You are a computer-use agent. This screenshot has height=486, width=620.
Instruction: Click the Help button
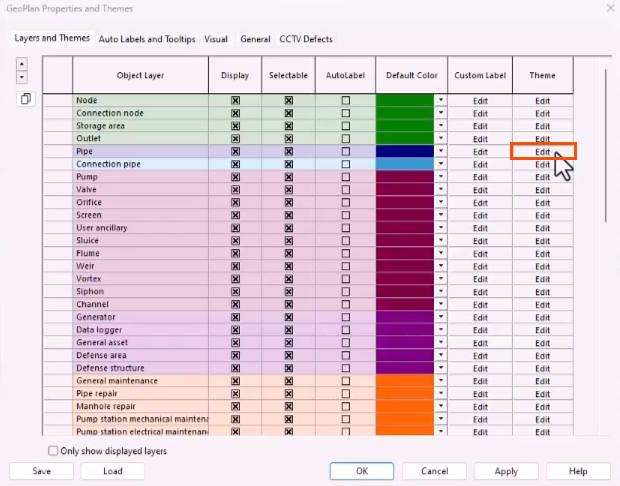tap(578, 471)
